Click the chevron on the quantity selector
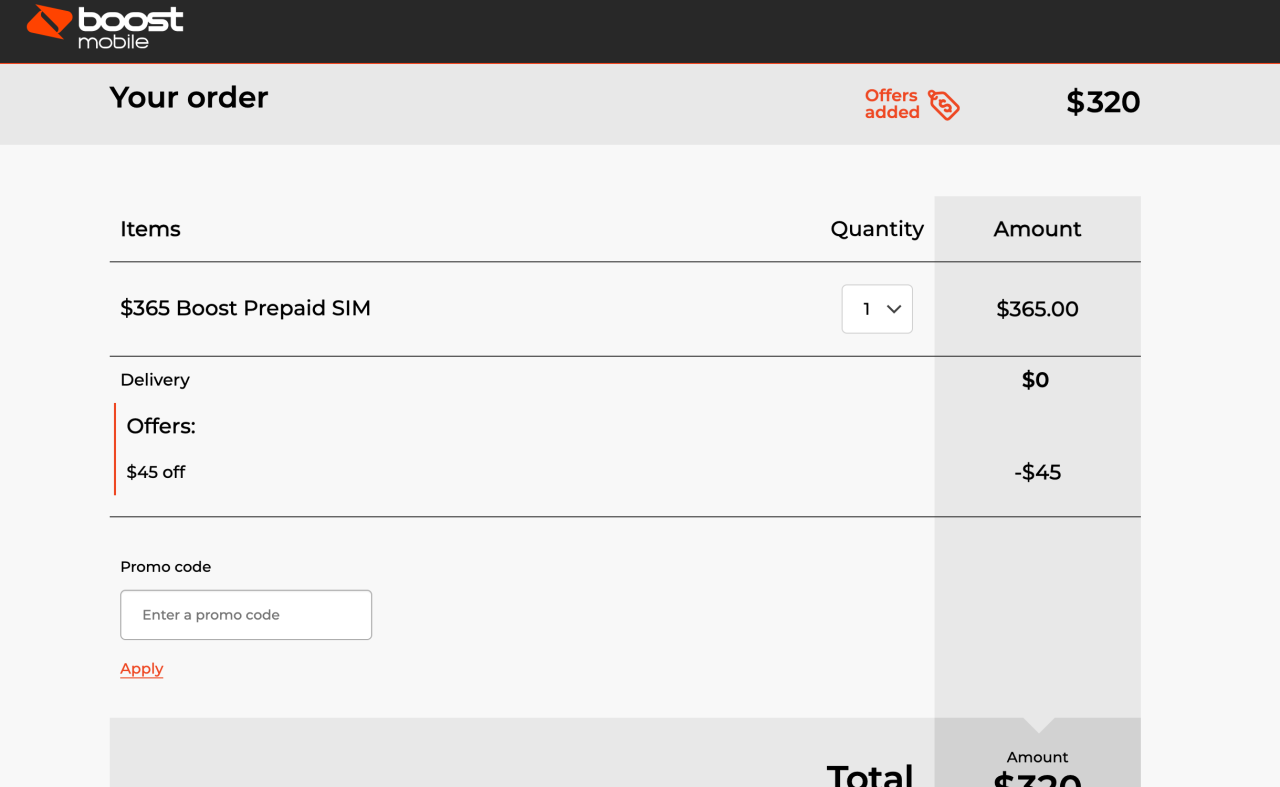Screen dimensions: 1280x787 895,309
